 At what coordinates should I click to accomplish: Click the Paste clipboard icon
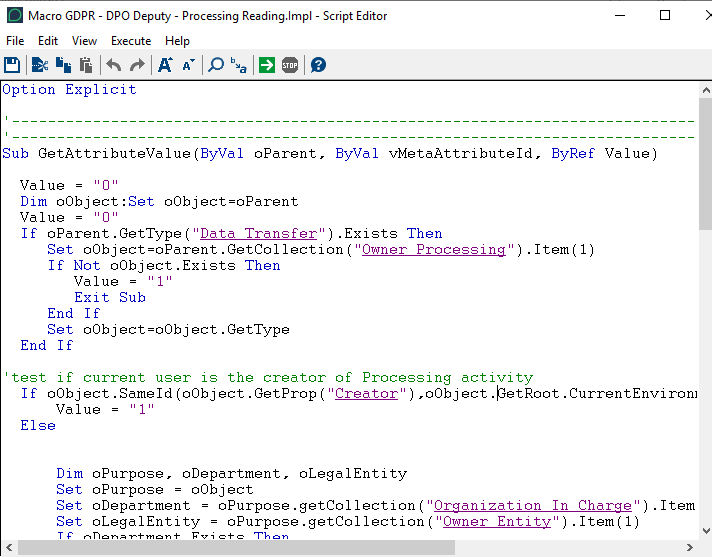[86, 65]
